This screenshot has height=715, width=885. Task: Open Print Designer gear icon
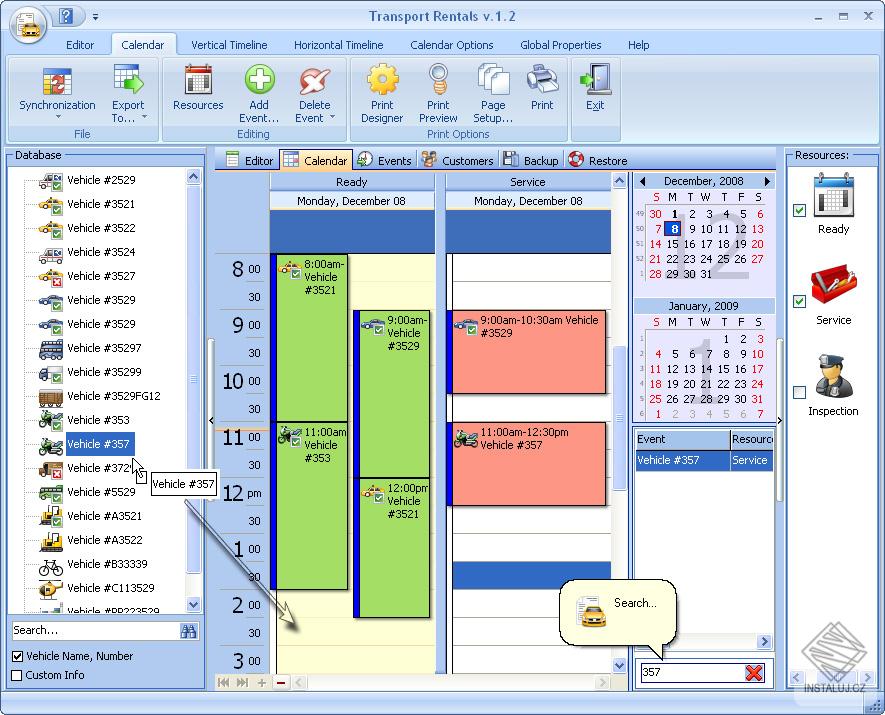(382, 80)
